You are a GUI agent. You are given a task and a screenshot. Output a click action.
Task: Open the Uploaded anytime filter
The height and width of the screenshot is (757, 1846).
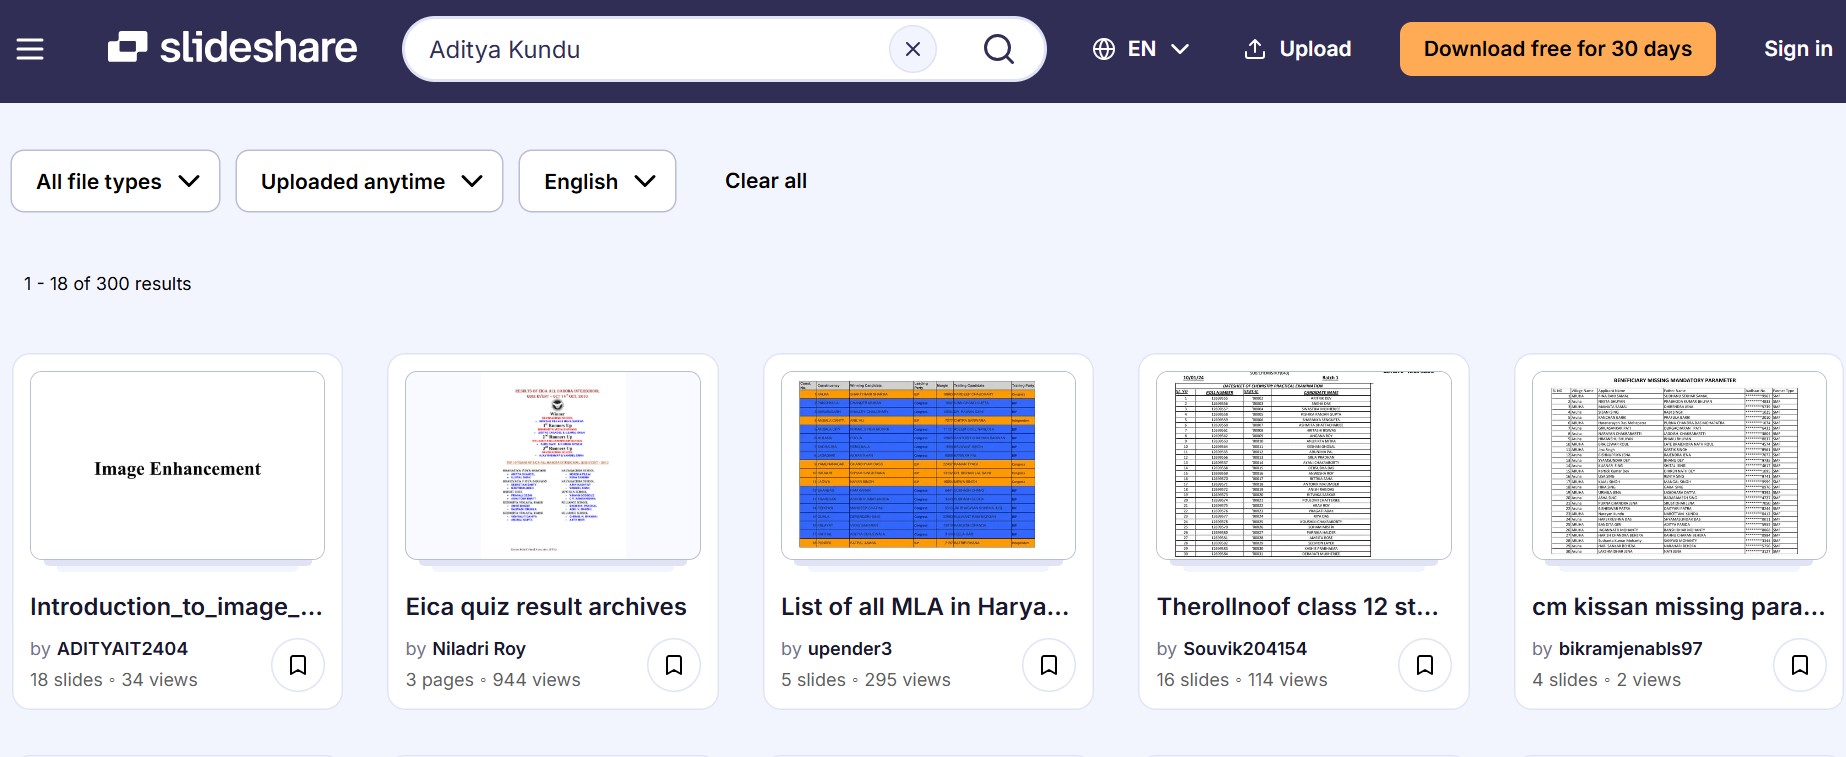tap(369, 181)
